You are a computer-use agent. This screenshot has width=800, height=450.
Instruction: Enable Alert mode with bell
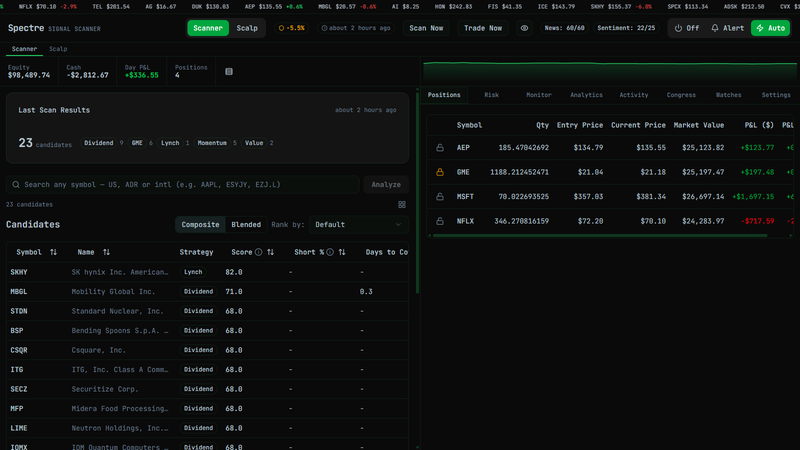tap(728, 28)
